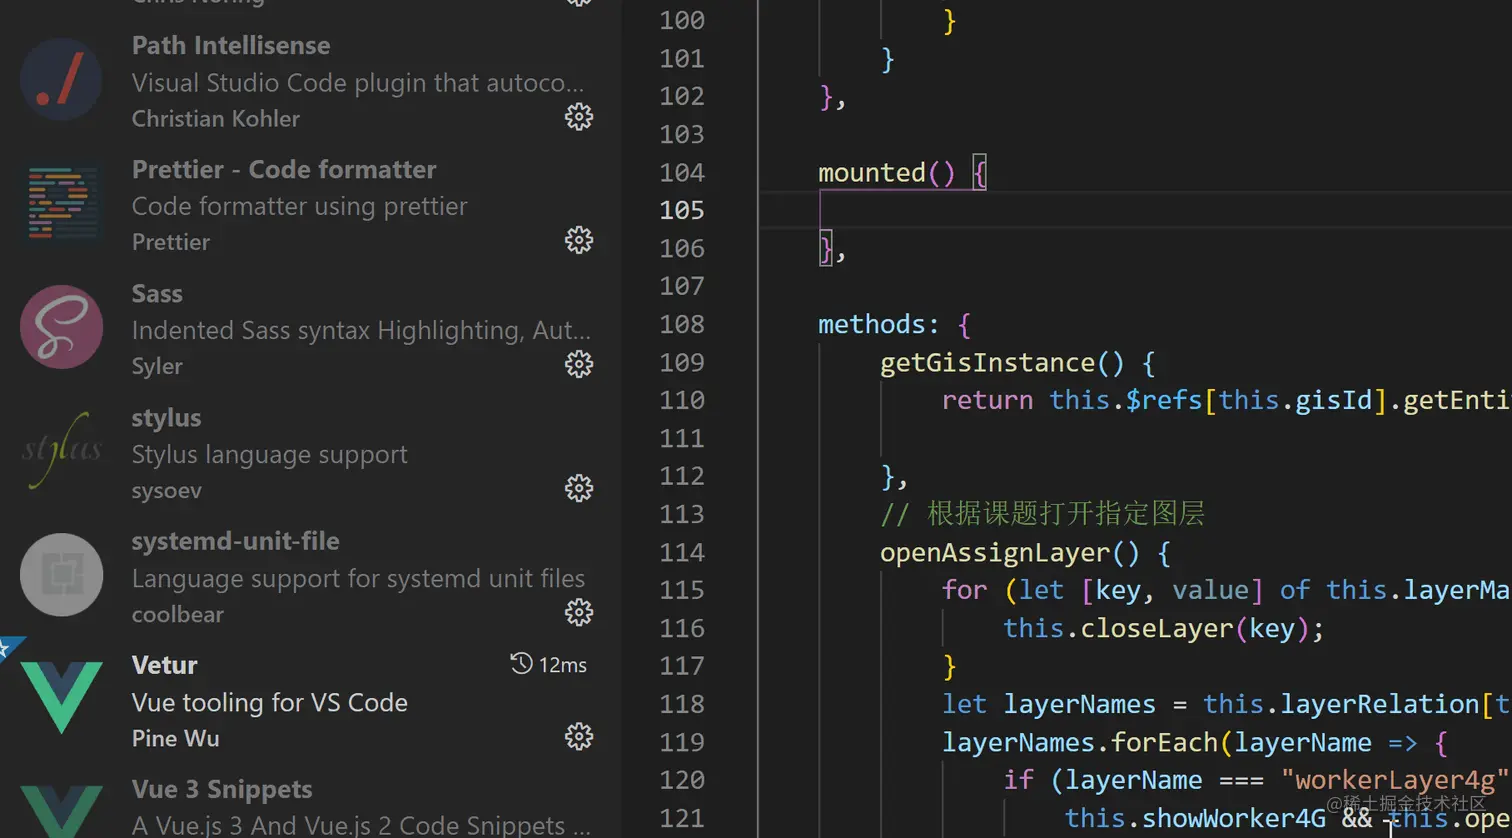This screenshot has height=838, width=1512.
Task: Click line number 114 in gutter
Action: point(682,552)
